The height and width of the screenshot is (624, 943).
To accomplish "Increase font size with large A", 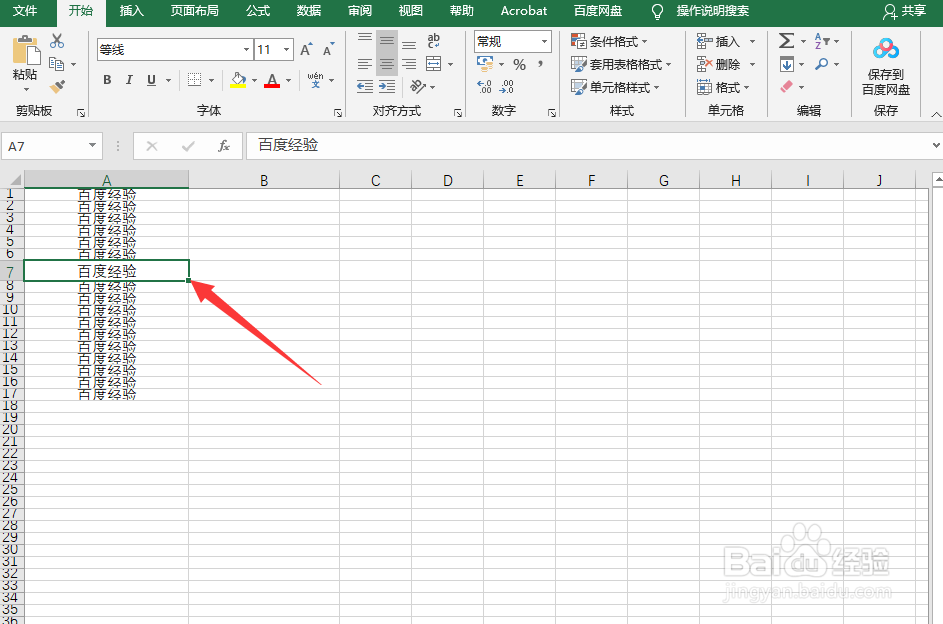I will (x=306, y=49).
